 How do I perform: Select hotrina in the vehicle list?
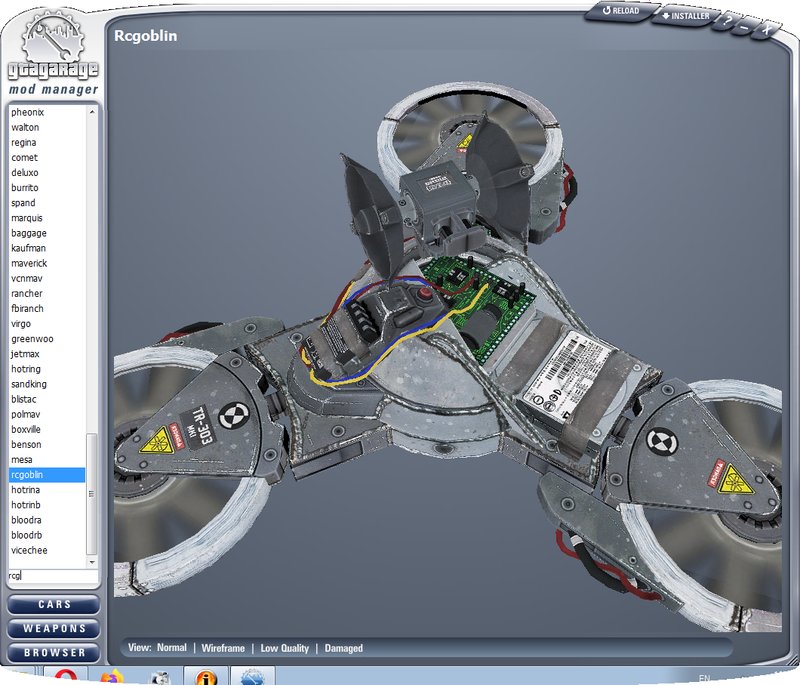click(x=47, y=490)
